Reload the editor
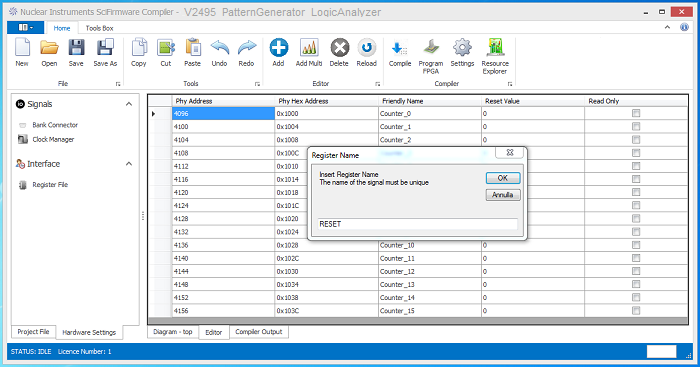Screen dimensions: 700x367 367,53
